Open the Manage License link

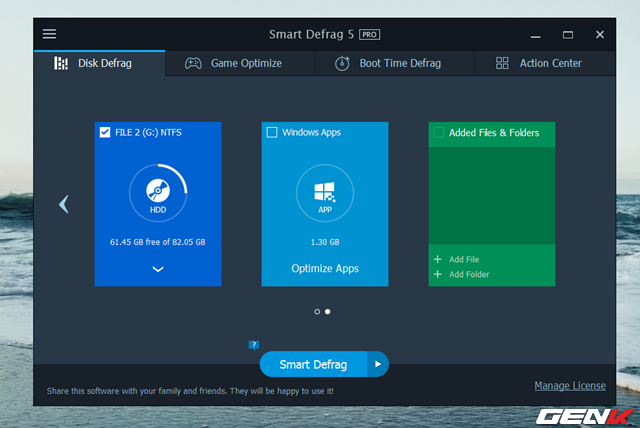click(570, 386)
